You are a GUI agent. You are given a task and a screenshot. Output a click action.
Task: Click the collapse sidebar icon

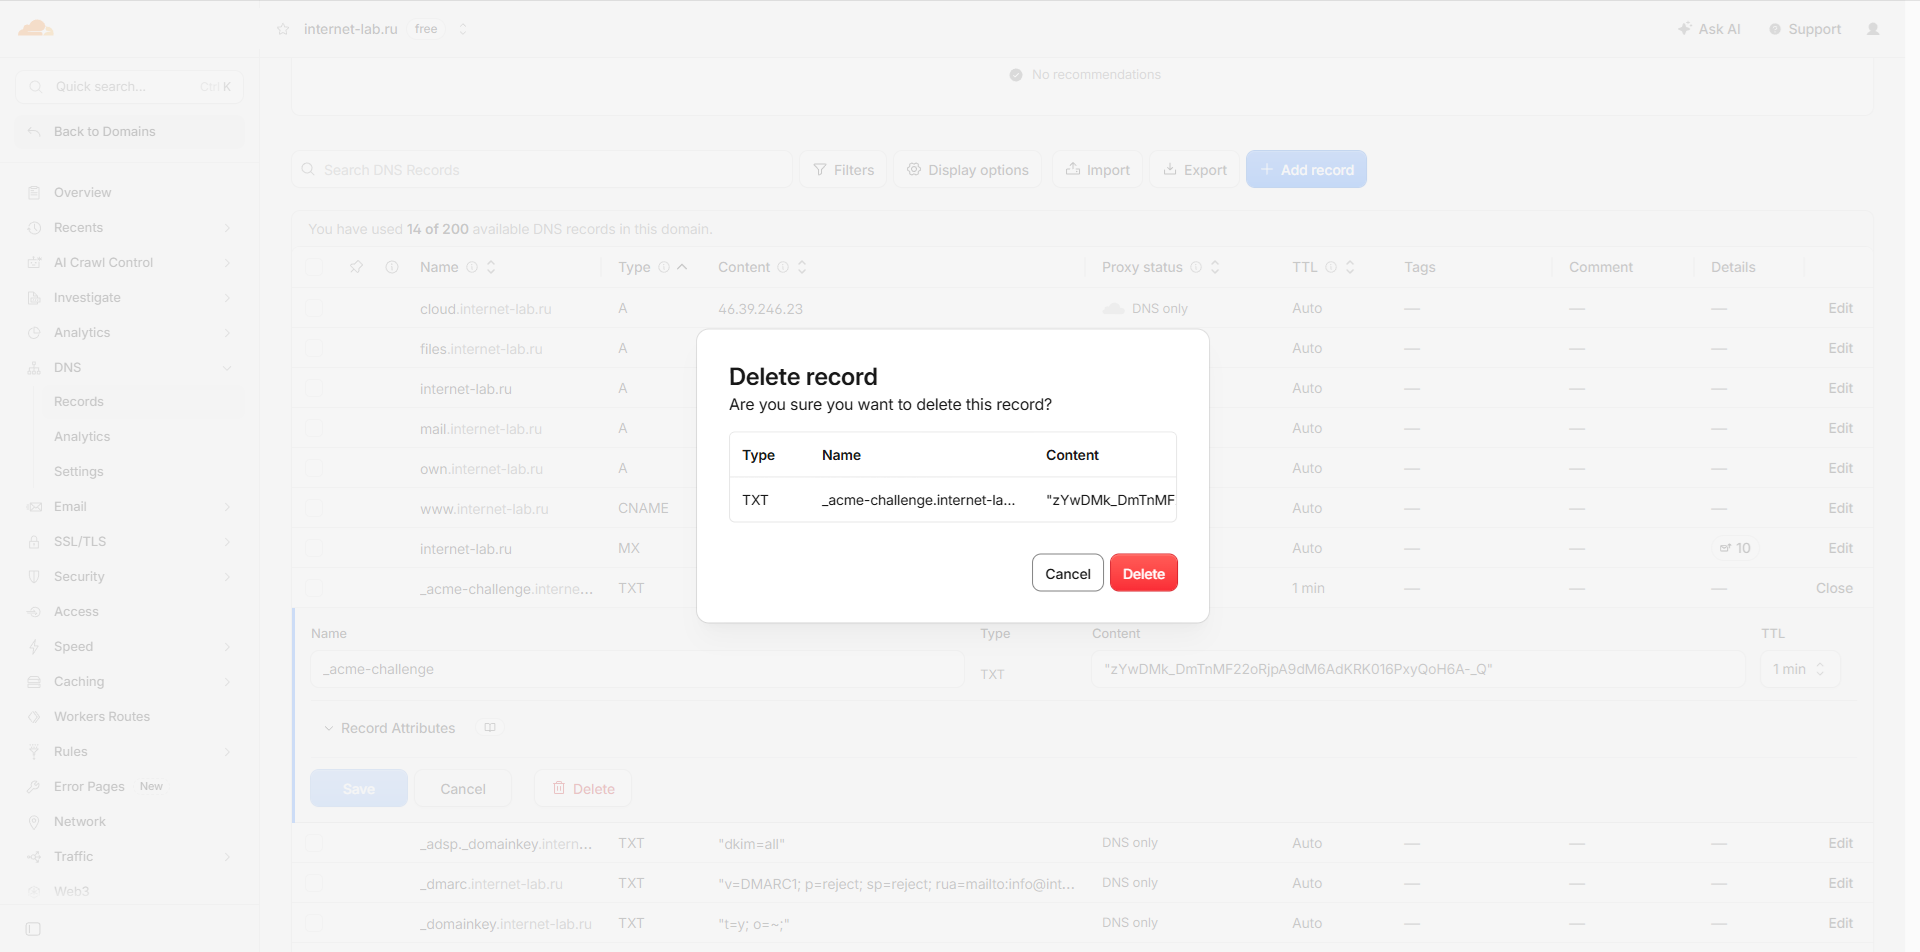tap(33, 929)
